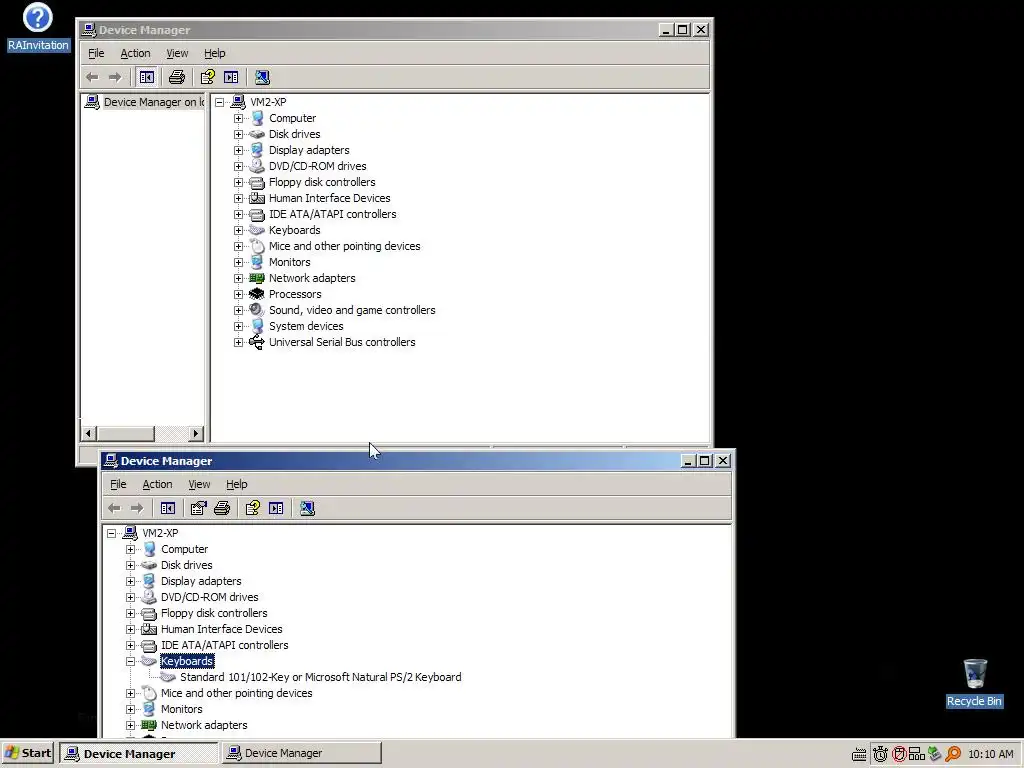The height and width of the screenshot is (768, 1024).
Task: Expand Network adapters in the back Device Manager
Action: click(x=238, y=278)
